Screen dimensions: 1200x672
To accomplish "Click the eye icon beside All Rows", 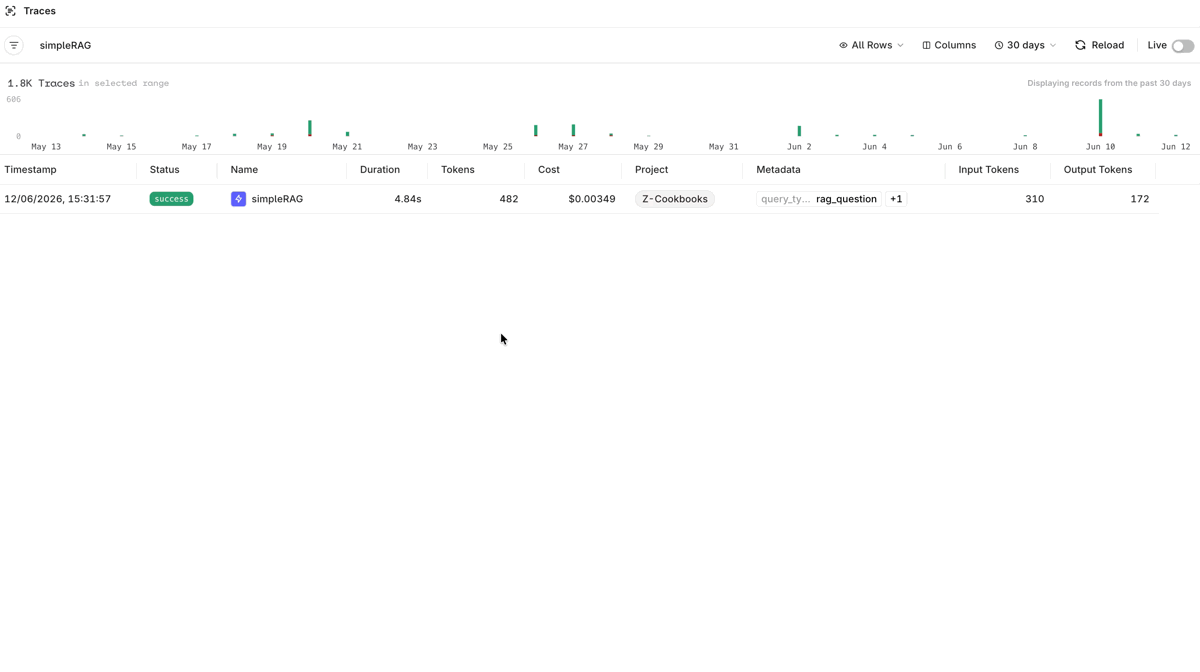I will click(843, 45).
